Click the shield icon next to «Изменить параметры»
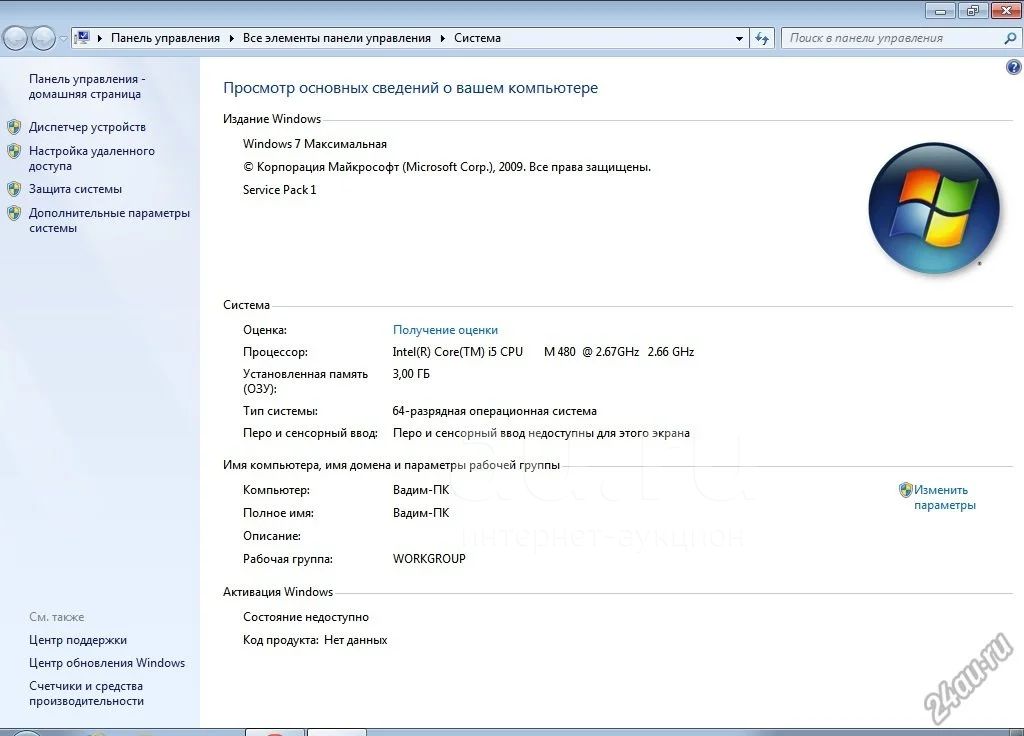Viewport: 1024px width, 736px height. (905, 490)
